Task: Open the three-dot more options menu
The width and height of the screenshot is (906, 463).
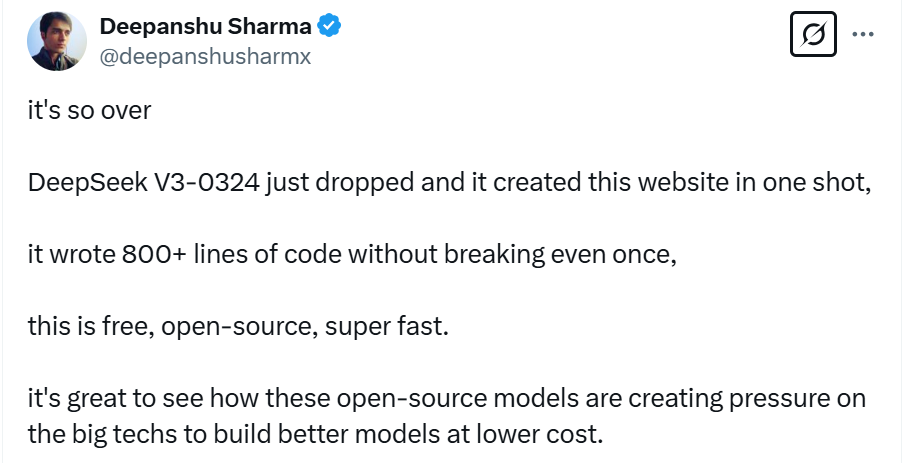Action: click(x=863, y=33)
